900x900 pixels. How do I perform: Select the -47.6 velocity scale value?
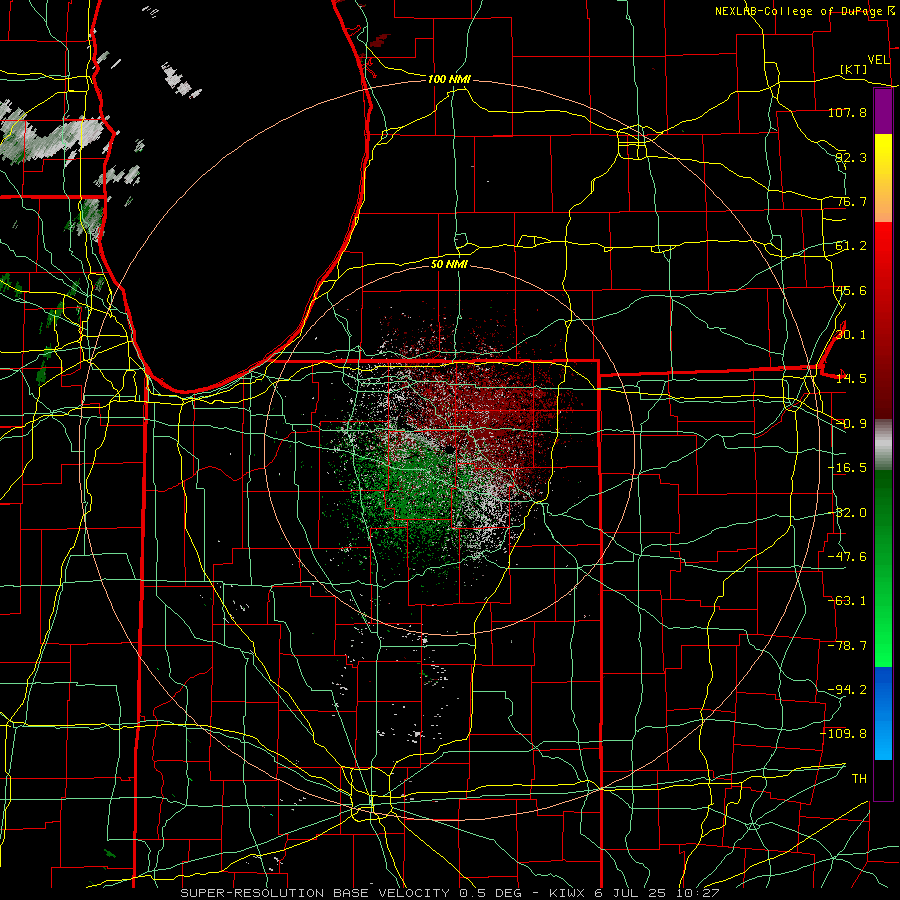[847, 557]
